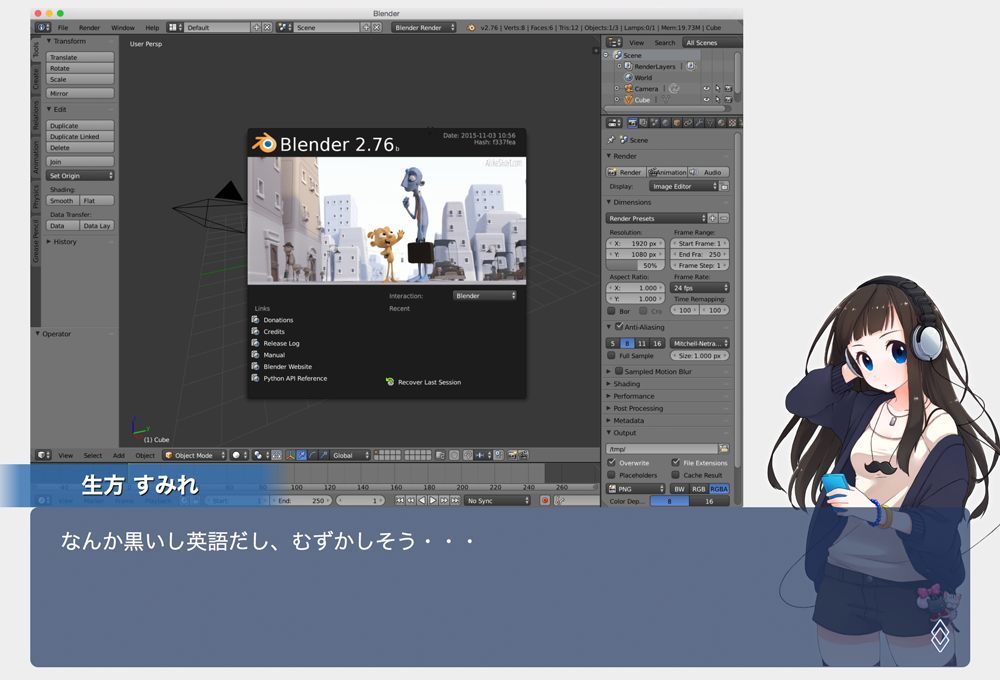
Task: Click the render properties camera tab icon
Action: (632, 122)
